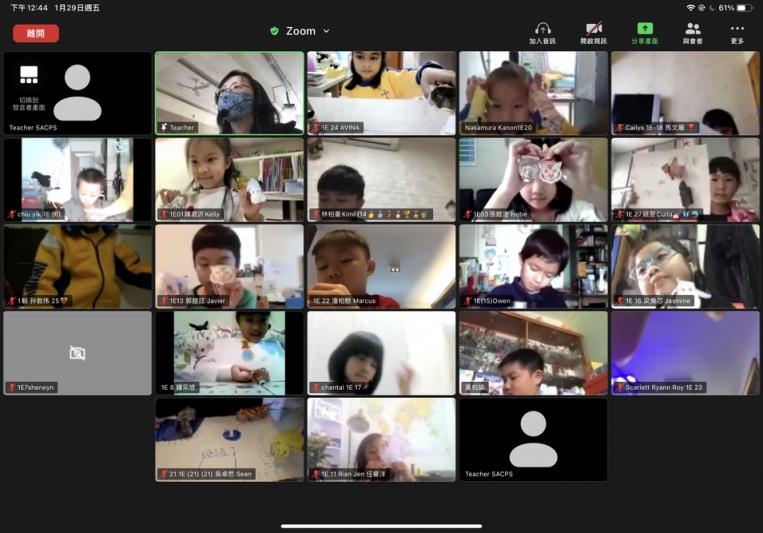This screenshot has height=533, width=763.
Task: Select the 1E 24 AVINA video tile
Action: point(381,92)
